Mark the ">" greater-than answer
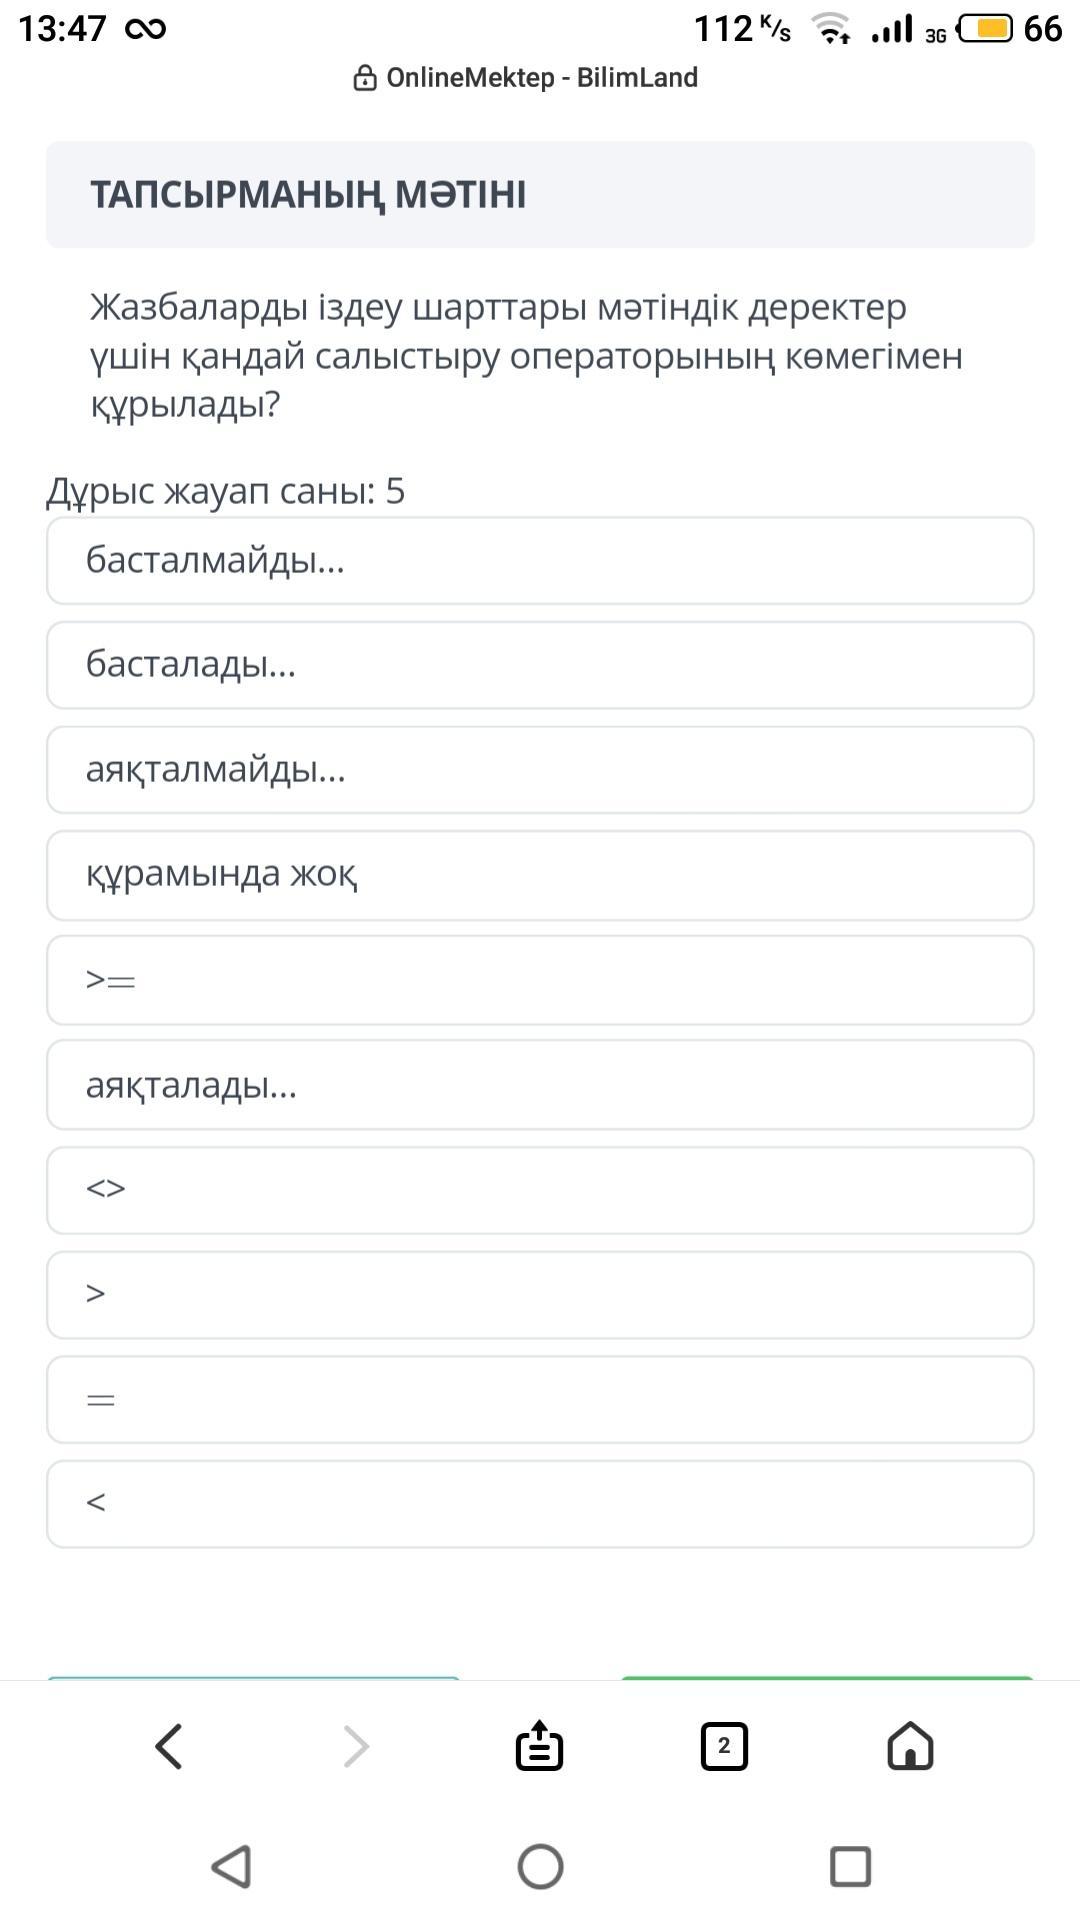The height and width of the screenshot is (1920, 1080). pyautogui.click(x=540, y=1295)
